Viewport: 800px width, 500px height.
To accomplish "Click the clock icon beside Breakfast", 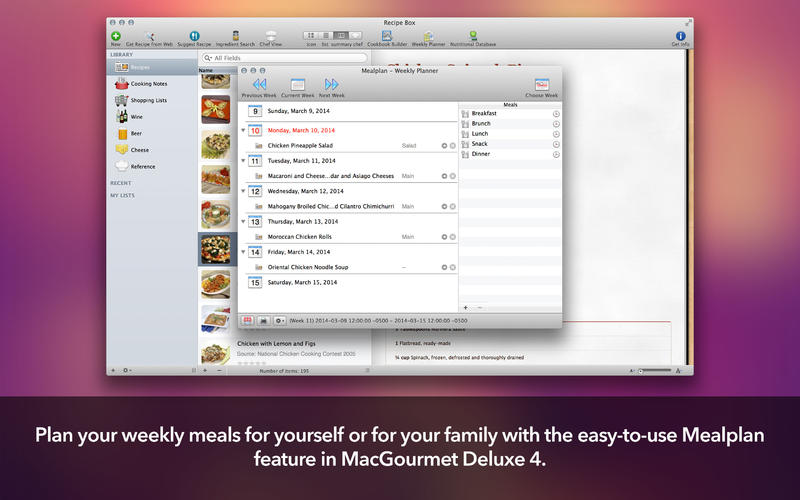I will tap(556, 114).
